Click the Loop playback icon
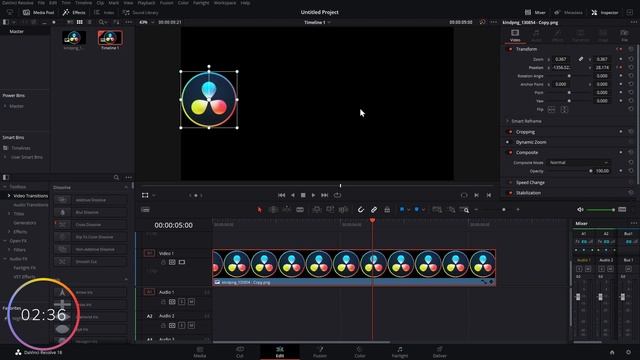 (337, 195)
